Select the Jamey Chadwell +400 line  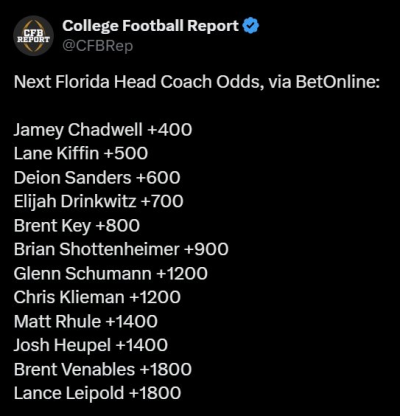pyautogui.click(x=103, y=130)
